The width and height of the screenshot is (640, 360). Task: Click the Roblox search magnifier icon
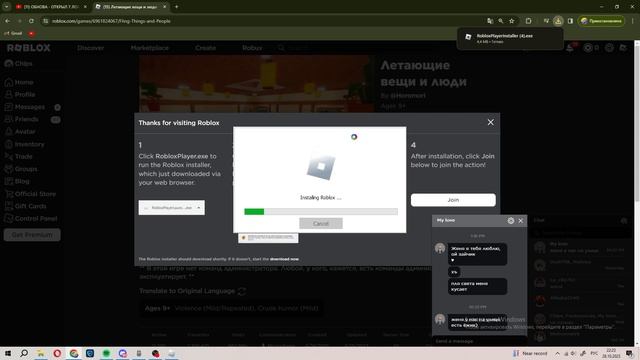[281, 48]
